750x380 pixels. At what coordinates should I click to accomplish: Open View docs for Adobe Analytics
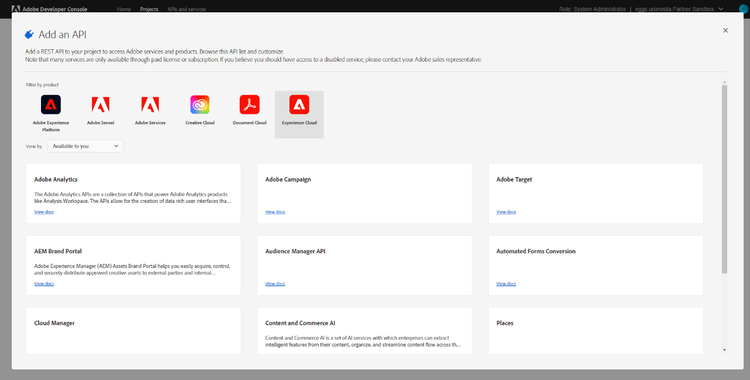[44, 212]
